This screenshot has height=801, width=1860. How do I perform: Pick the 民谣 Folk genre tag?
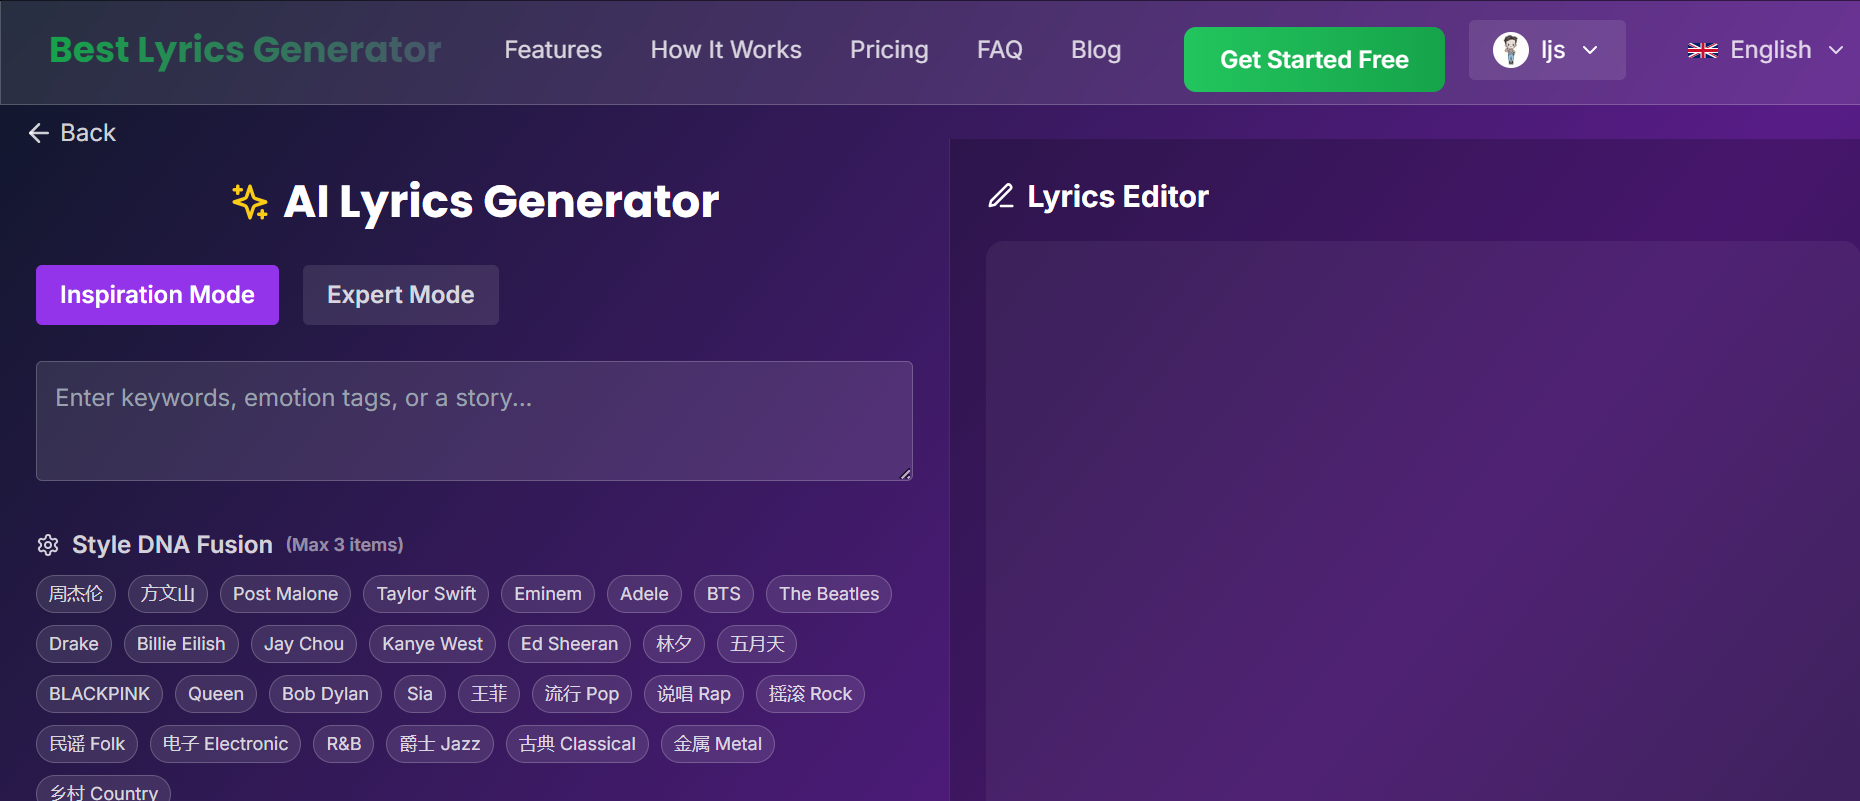coord(87,744)
